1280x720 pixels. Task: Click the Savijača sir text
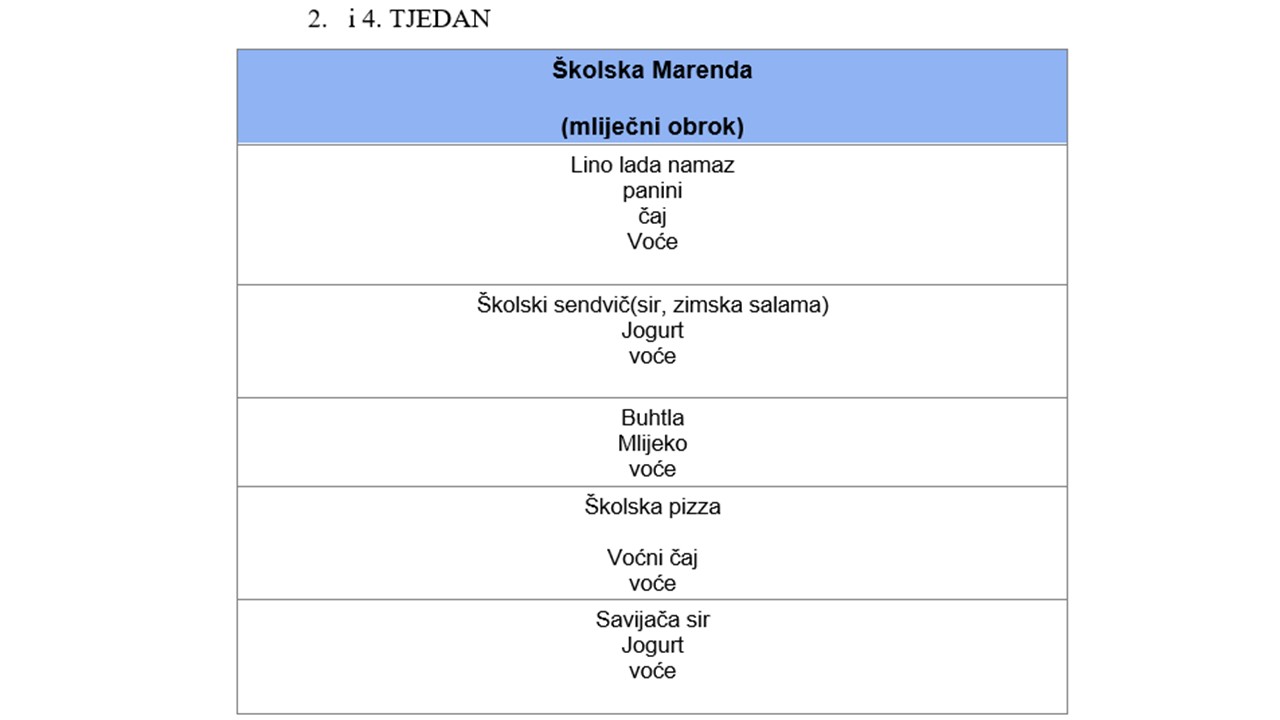coord(652,620)
